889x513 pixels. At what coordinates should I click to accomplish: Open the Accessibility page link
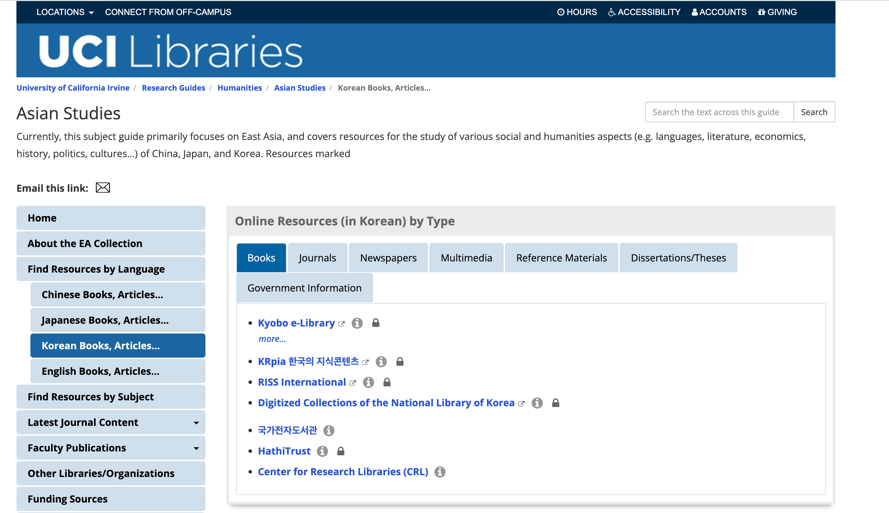[x=644, y=12]
